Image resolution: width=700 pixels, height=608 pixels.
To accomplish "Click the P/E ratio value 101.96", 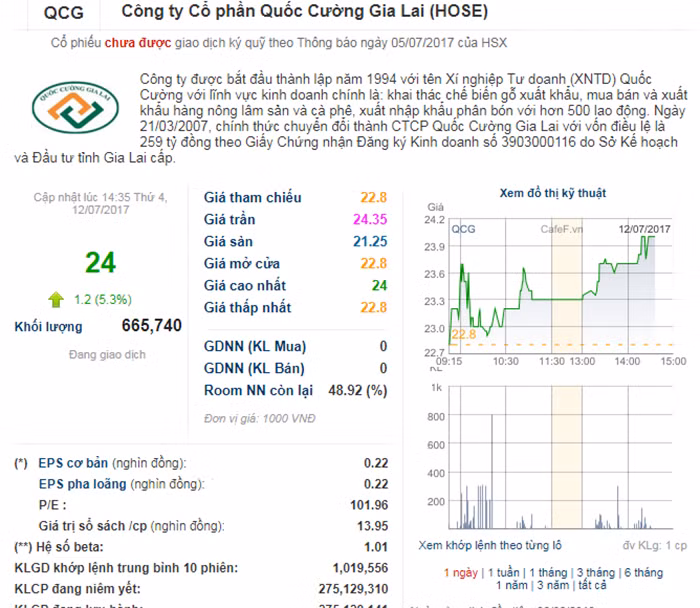I will tap(368, 505).
